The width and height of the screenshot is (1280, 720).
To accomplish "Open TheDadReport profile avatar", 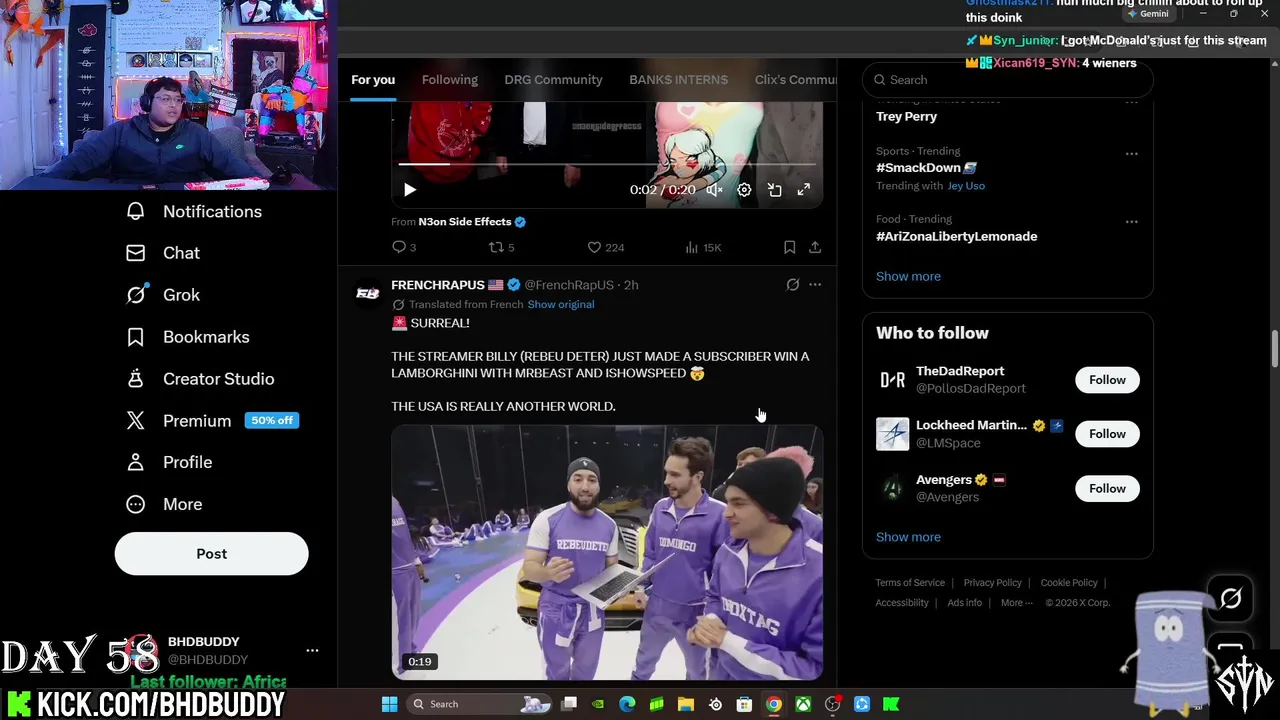I will [892, 380].
